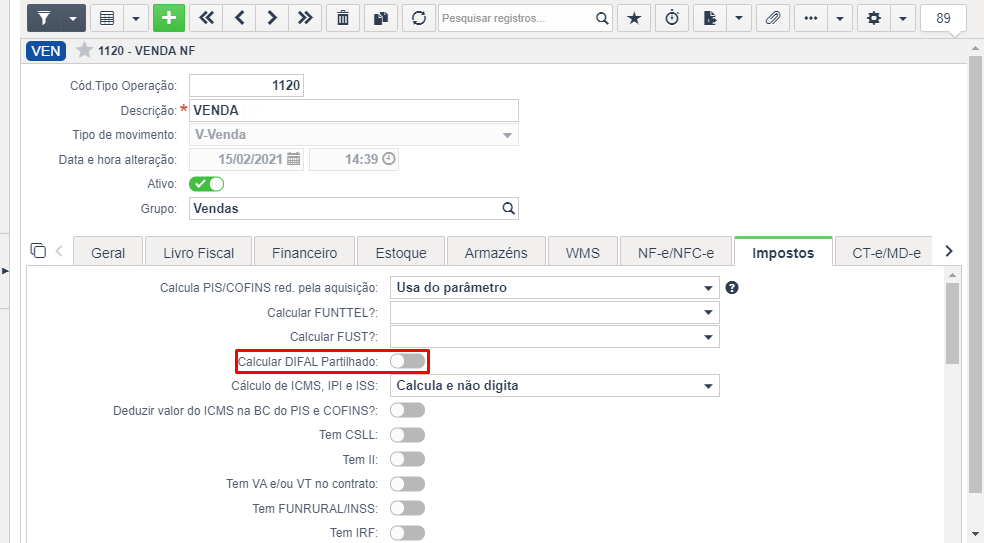Toggle the Tem CSLL switch

[407, 435]
